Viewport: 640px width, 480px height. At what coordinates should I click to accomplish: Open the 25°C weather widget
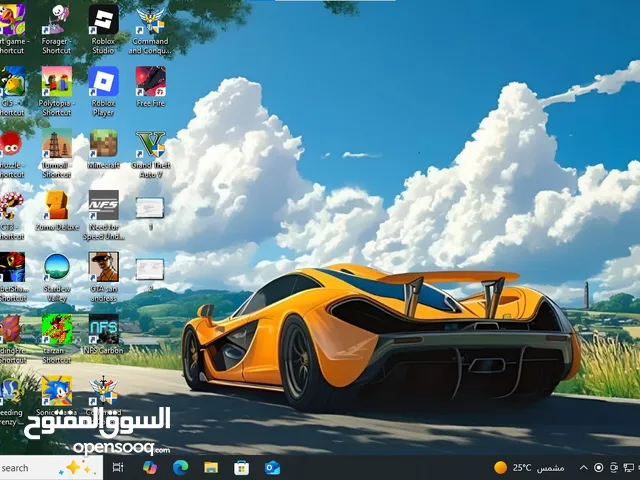click(x=529, y=468)
